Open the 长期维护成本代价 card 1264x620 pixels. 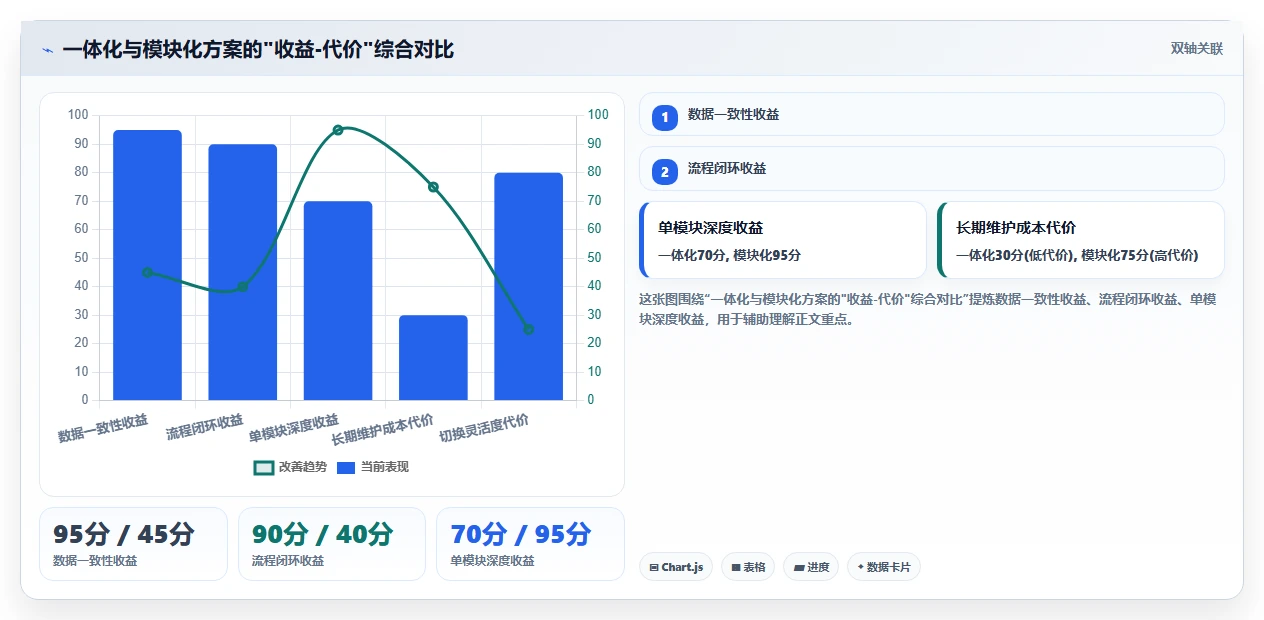pos(1081,240)
